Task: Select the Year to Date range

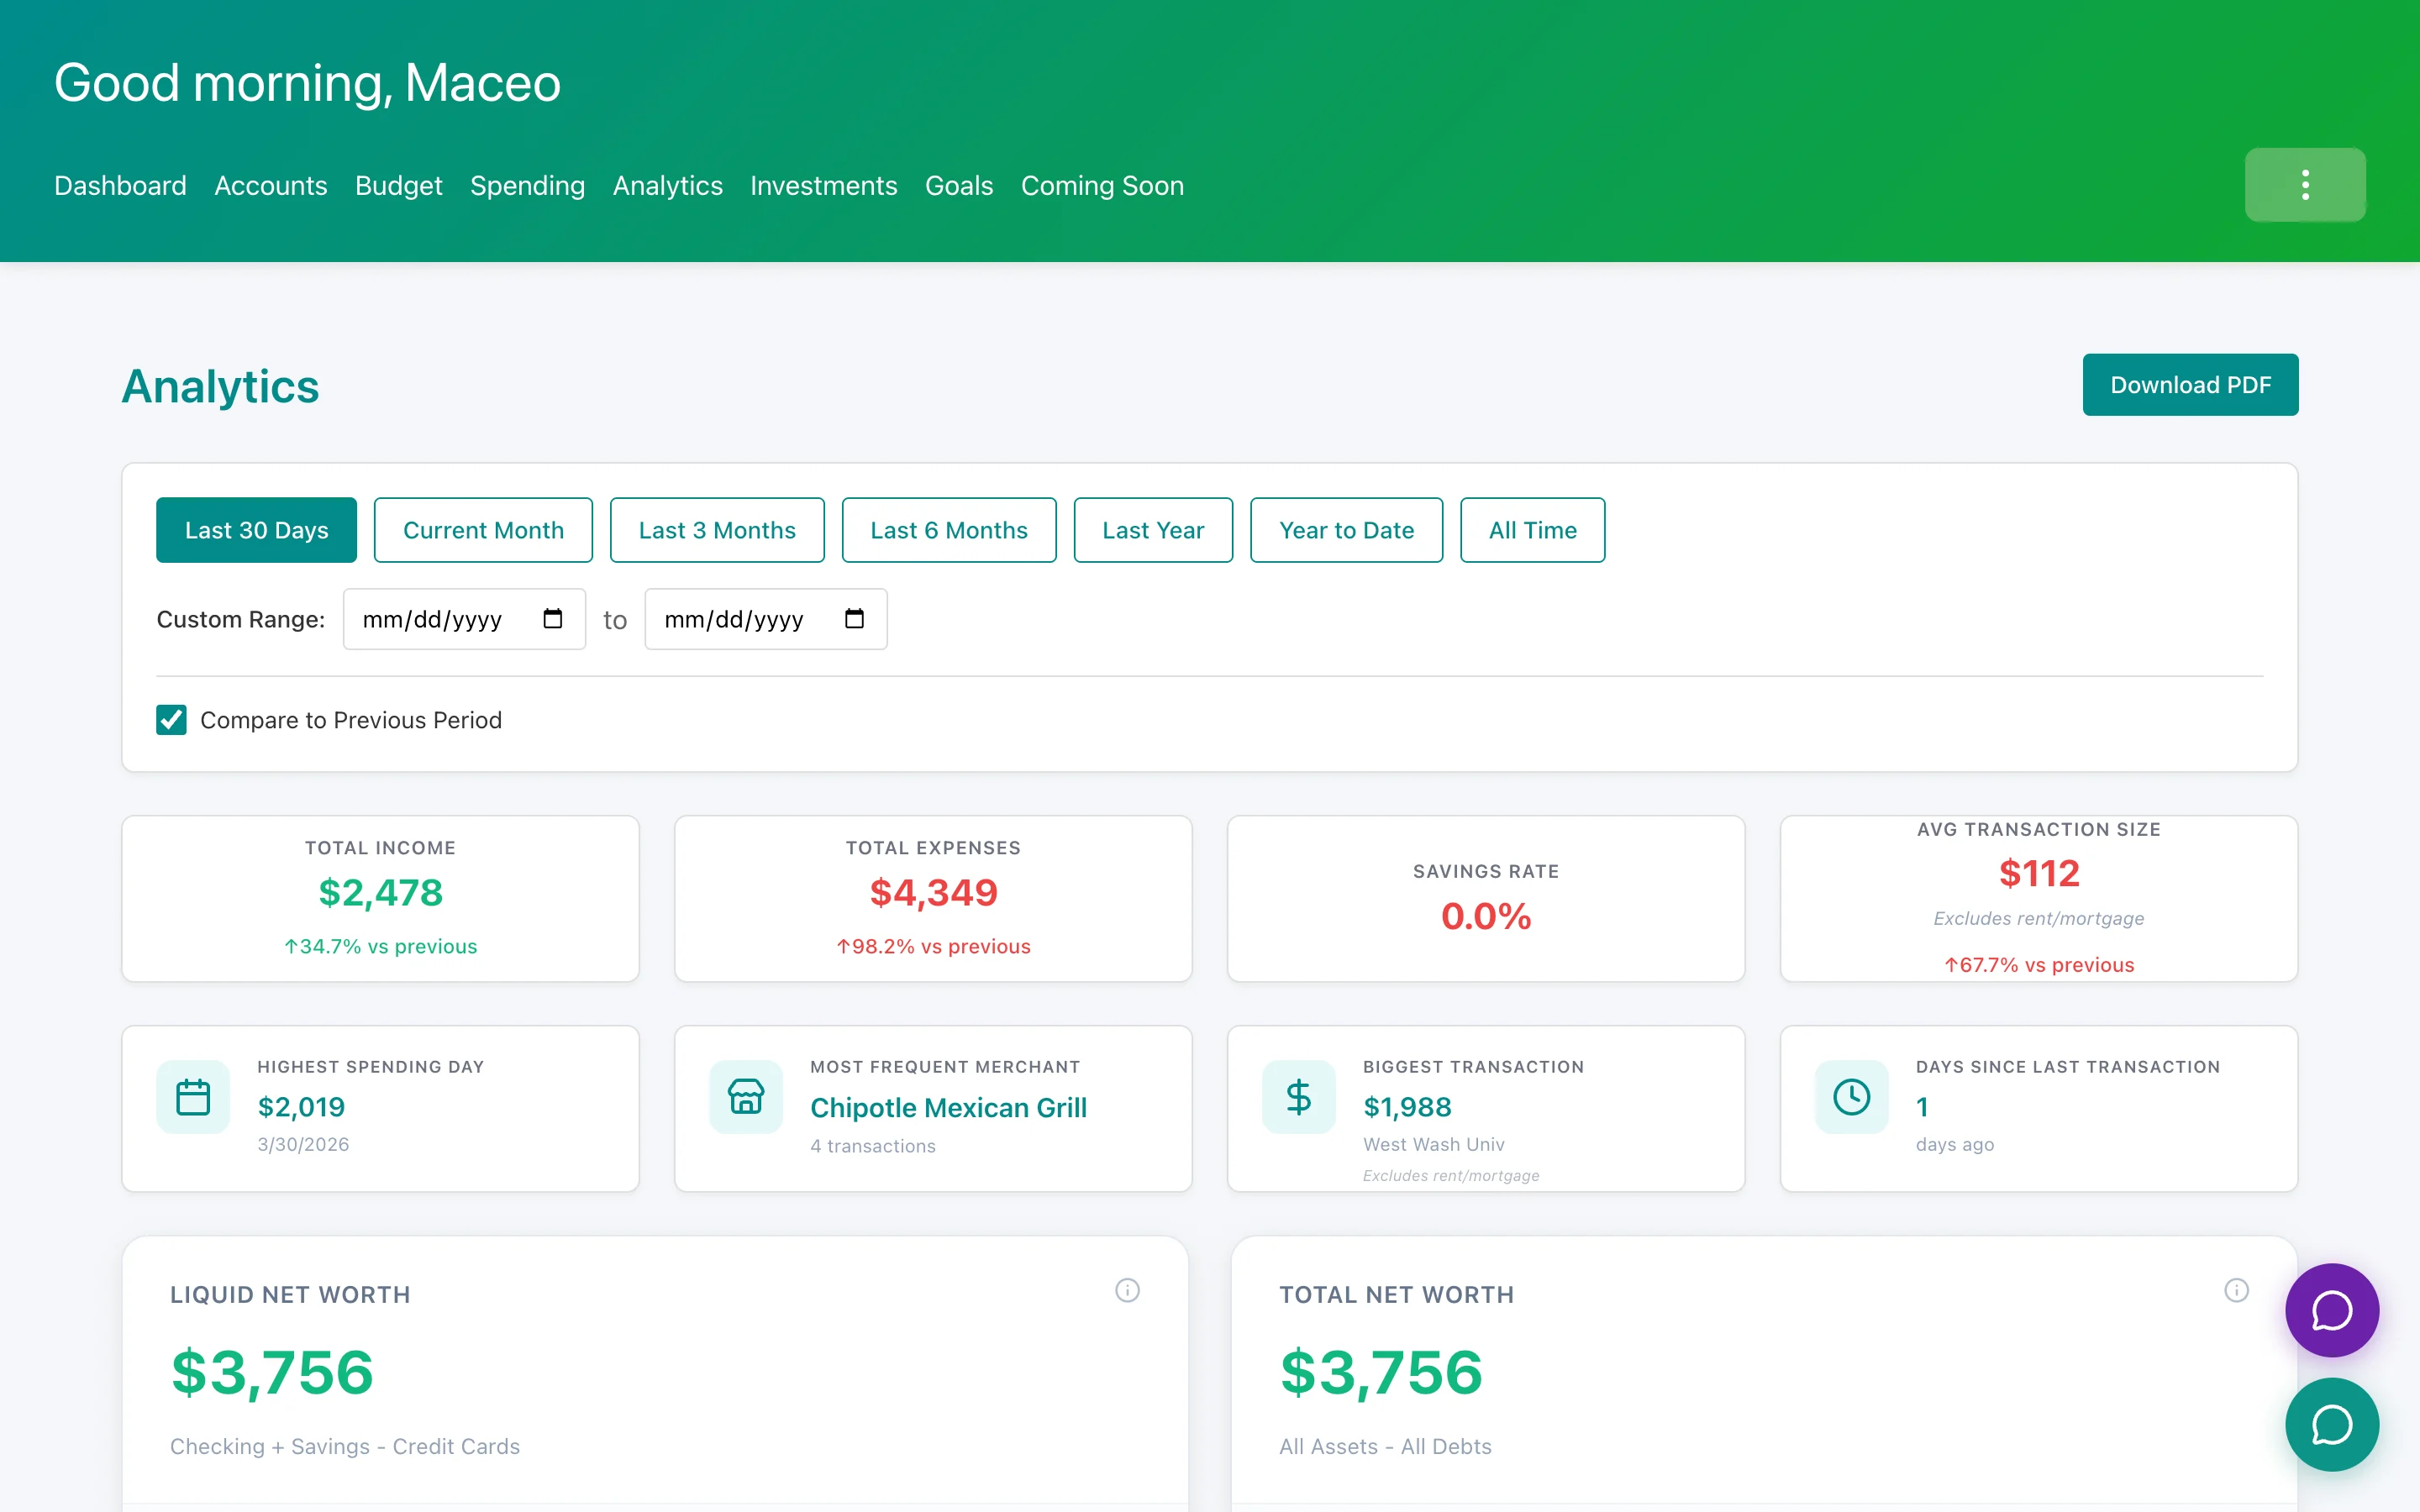Action: pos(1346,530)
